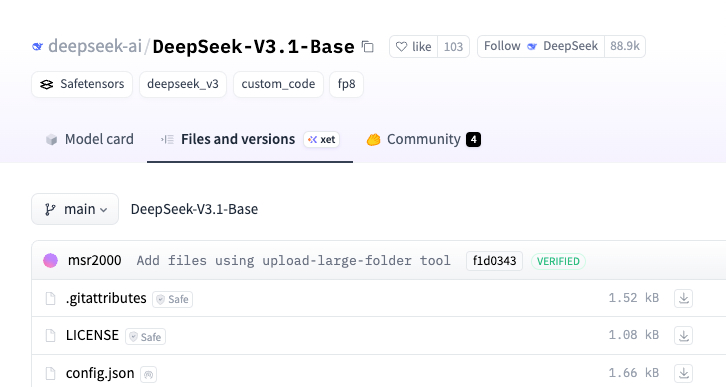Click the DeepSeek-V3.1-Base breadcrumb path
Viewport: 726px width, 387px height.
tap(194, 209)
